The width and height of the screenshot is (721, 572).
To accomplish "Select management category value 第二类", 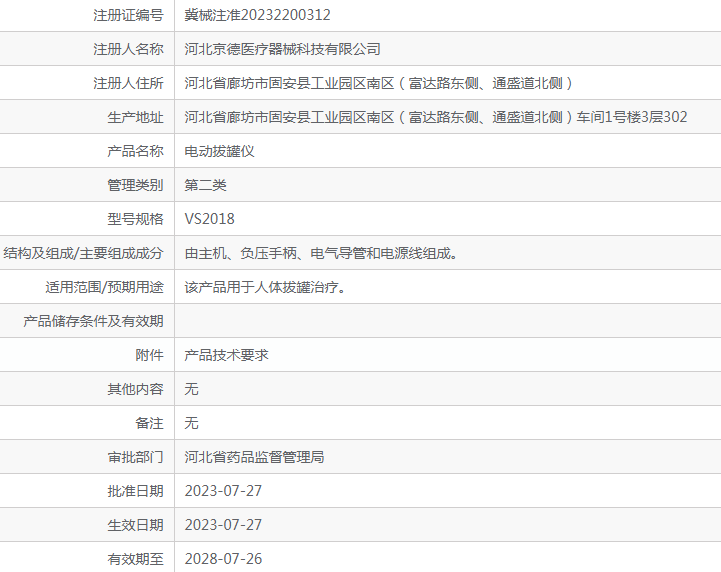I will [206, 185].
